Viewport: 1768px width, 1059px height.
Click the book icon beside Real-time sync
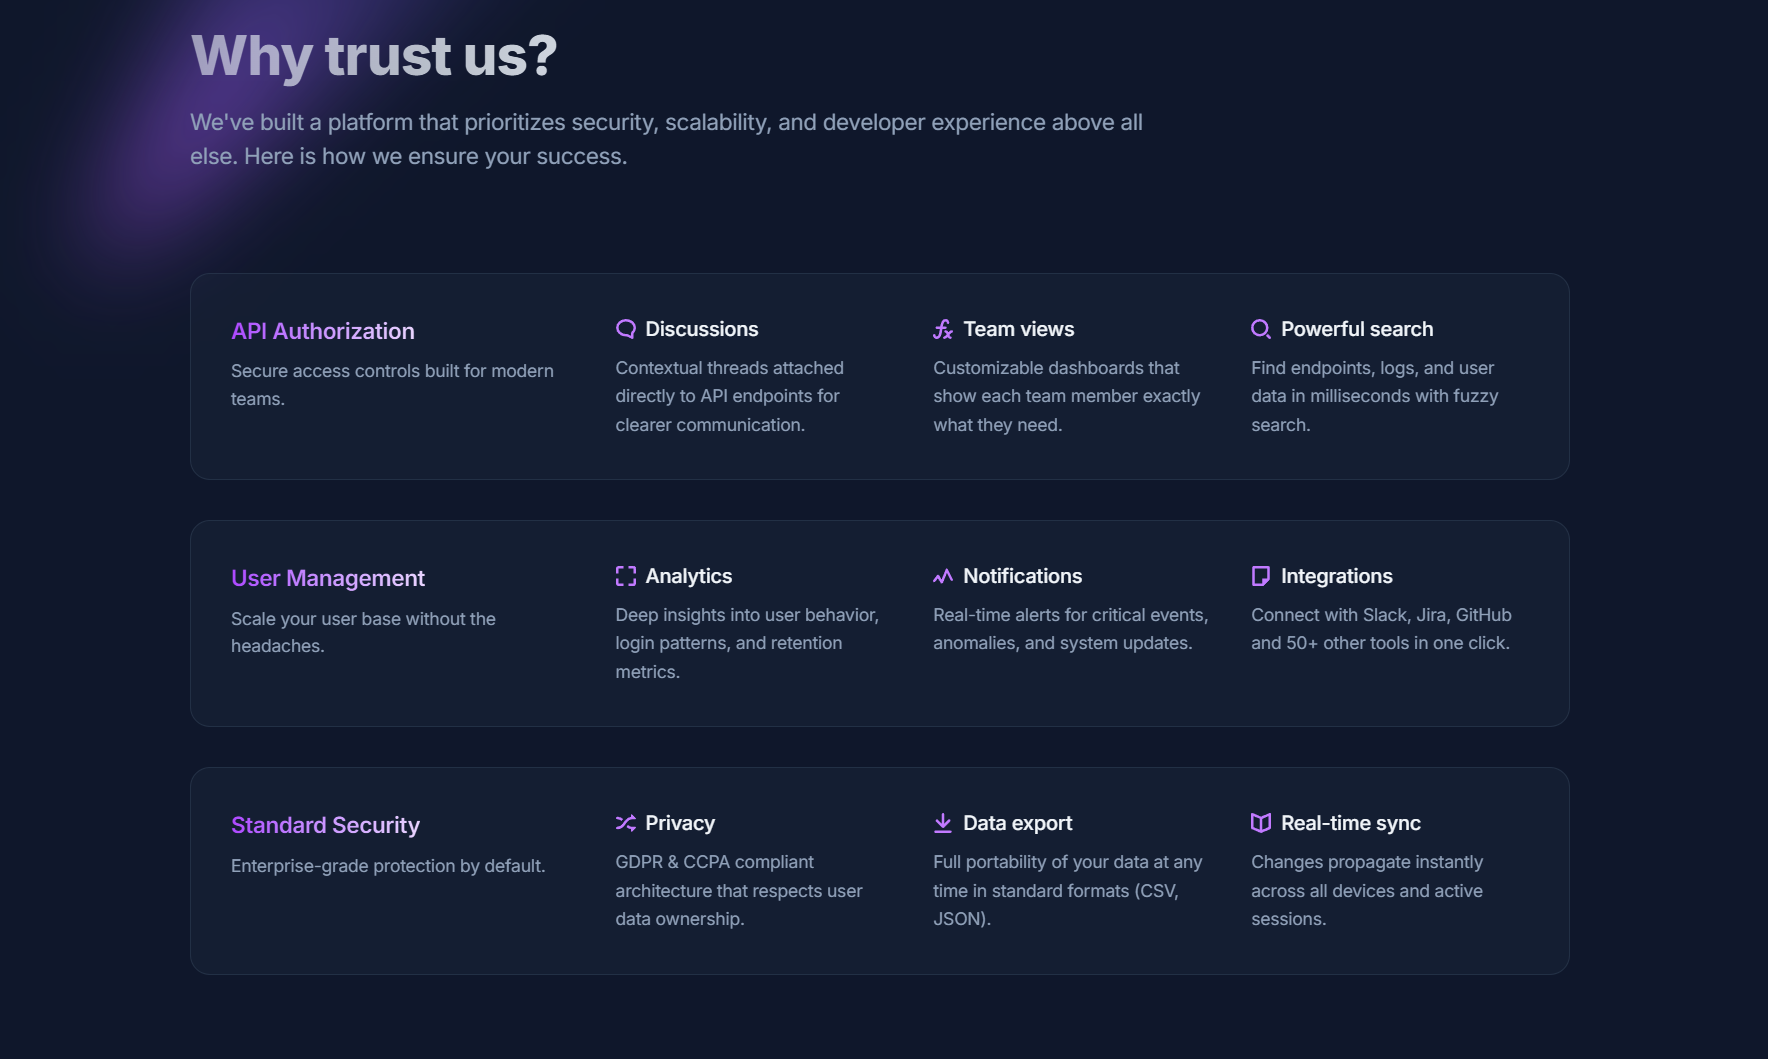click(x=1261, y=823)
